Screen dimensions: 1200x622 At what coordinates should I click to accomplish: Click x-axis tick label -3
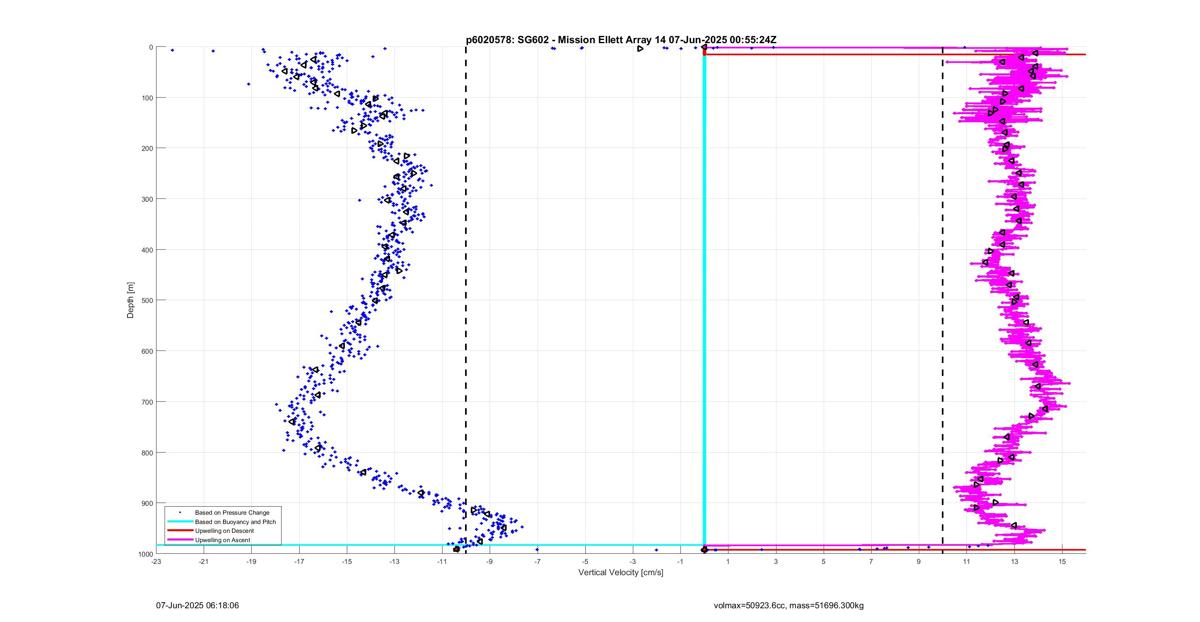pyautogui.click(x=633, y=561)
